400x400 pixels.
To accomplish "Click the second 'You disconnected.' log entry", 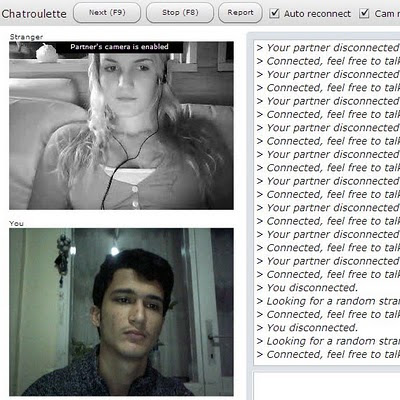I will [307, 328].
